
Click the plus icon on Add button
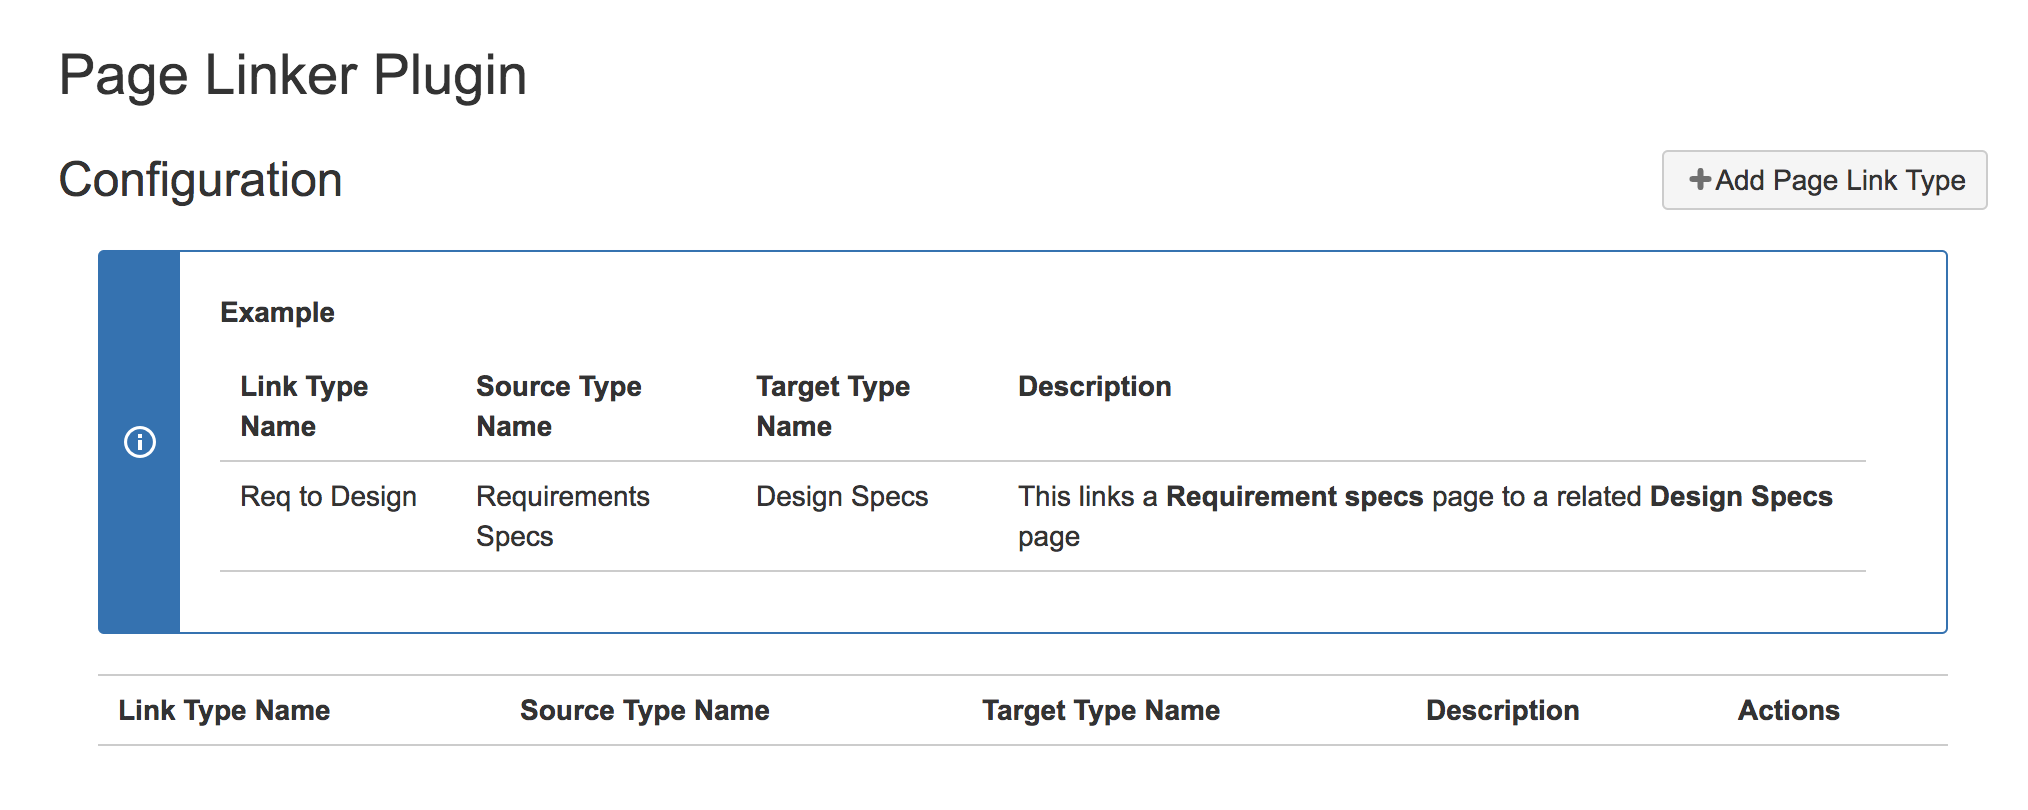(1699, 180)
